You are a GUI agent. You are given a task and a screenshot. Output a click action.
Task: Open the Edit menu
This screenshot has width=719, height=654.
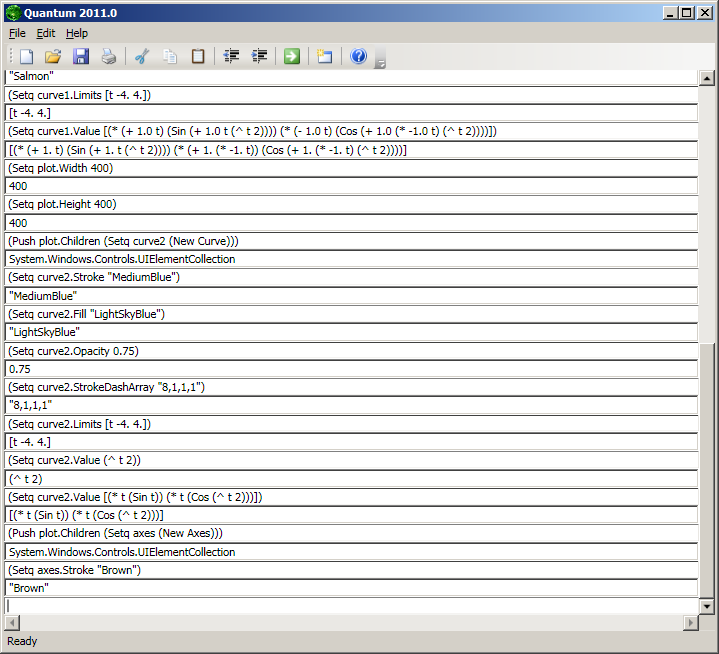[46, 33]
